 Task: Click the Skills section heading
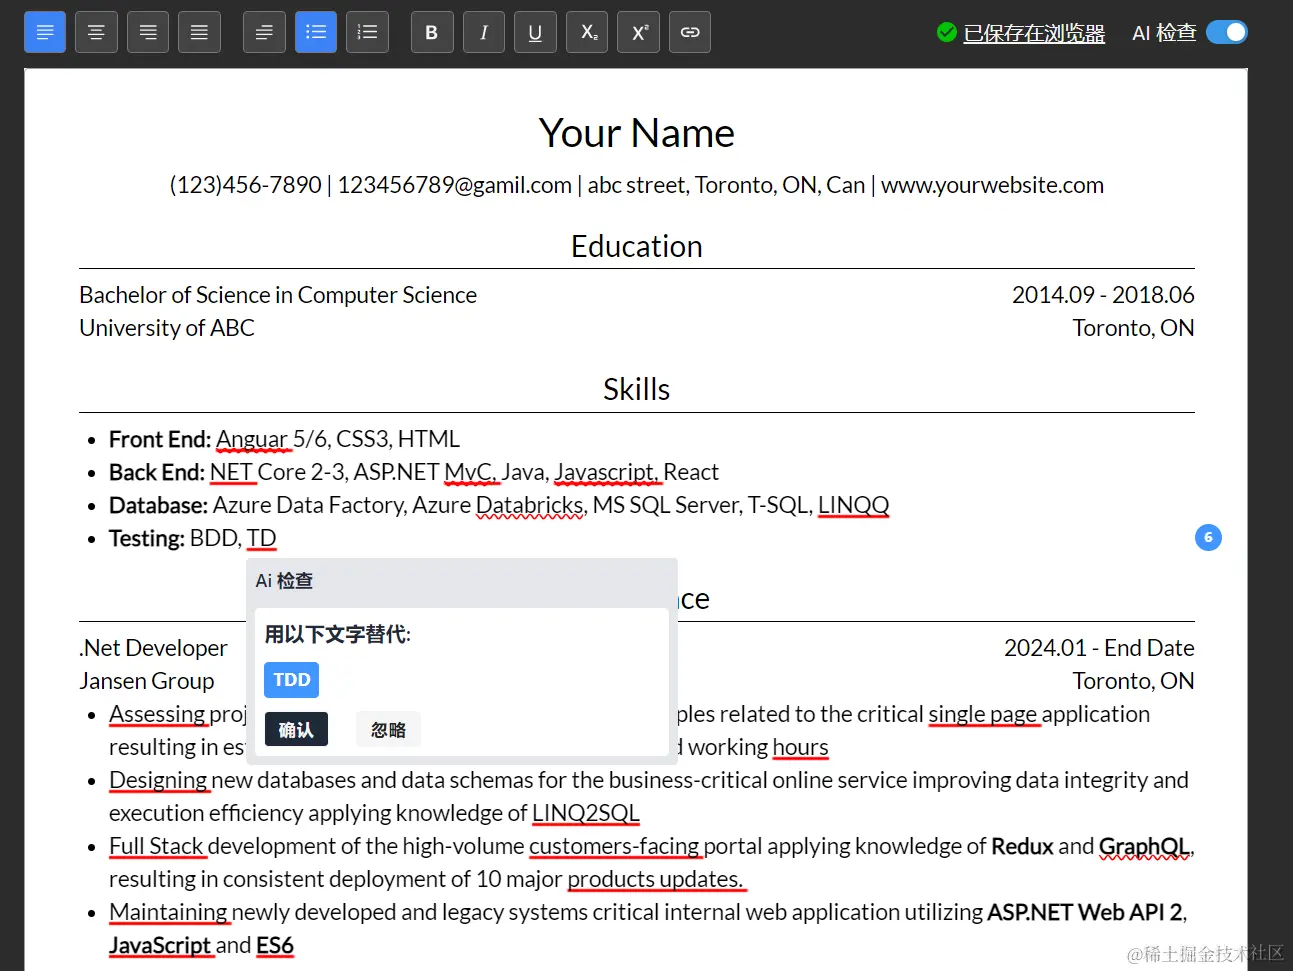coord(637,389)
